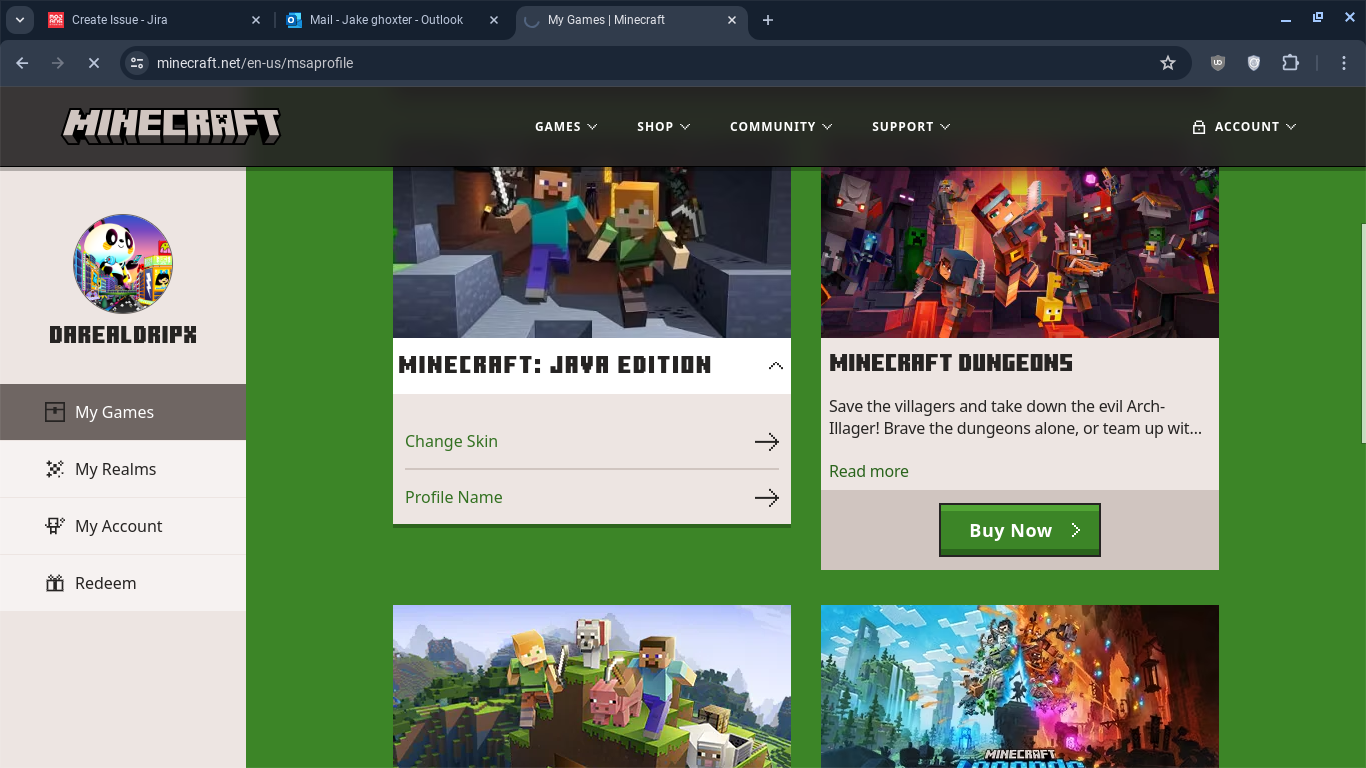This screenshot has width=1366, height=768.
Task: Expand the Shop menu
Action: pyautogui.click(x=664, y=127)
